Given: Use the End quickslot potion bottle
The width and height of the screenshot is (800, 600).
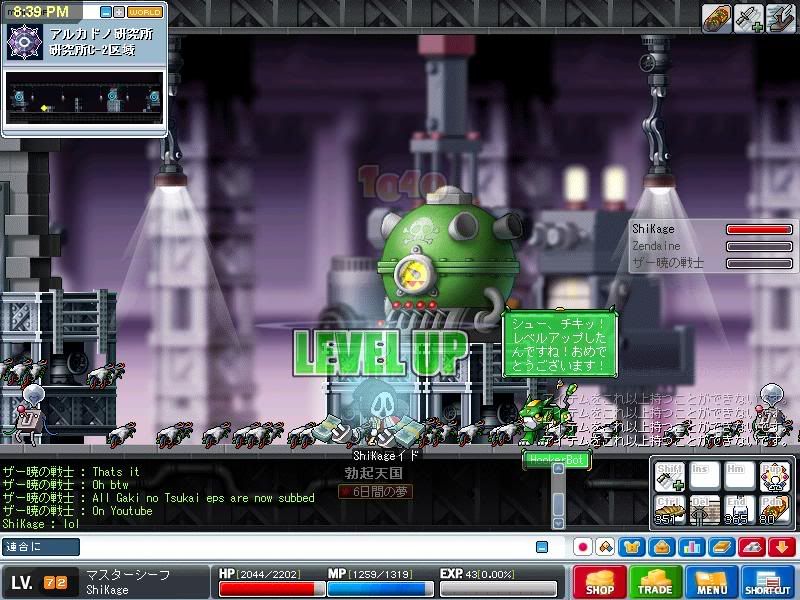Looking at the screenshot, I should (x=739, y=510).
